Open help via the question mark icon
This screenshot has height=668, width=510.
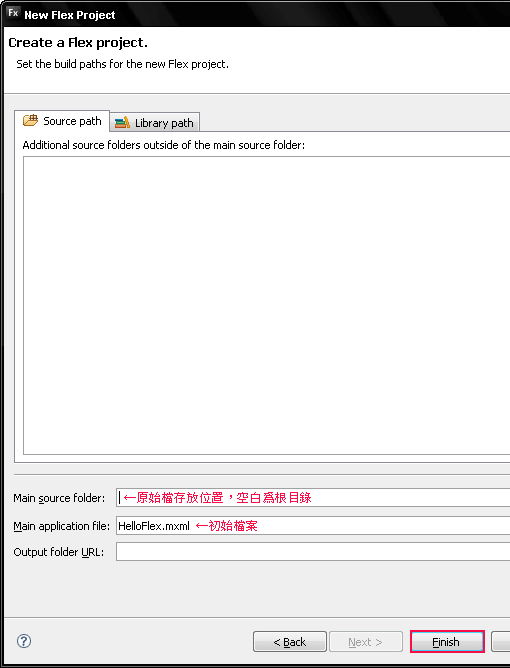(x=24, y=641)
